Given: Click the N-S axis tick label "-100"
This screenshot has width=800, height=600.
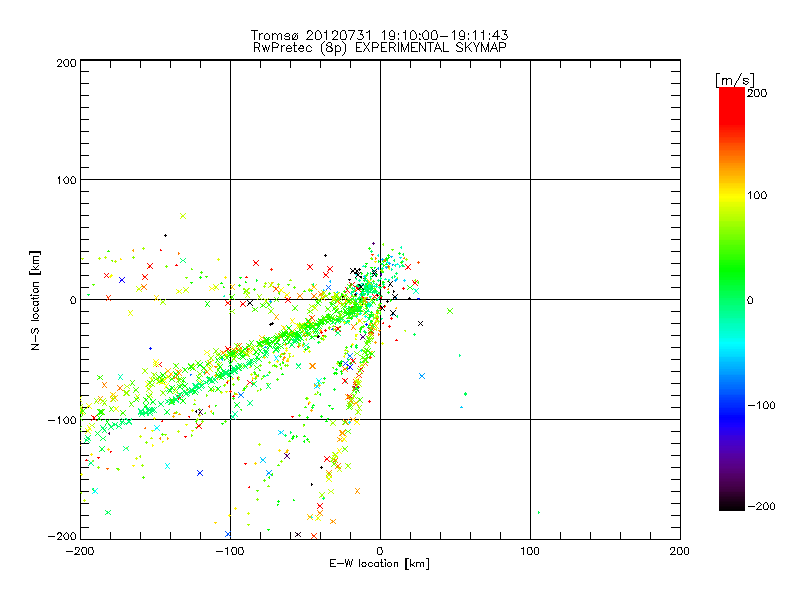Looking at the screenshot, I should coord(62,420).
